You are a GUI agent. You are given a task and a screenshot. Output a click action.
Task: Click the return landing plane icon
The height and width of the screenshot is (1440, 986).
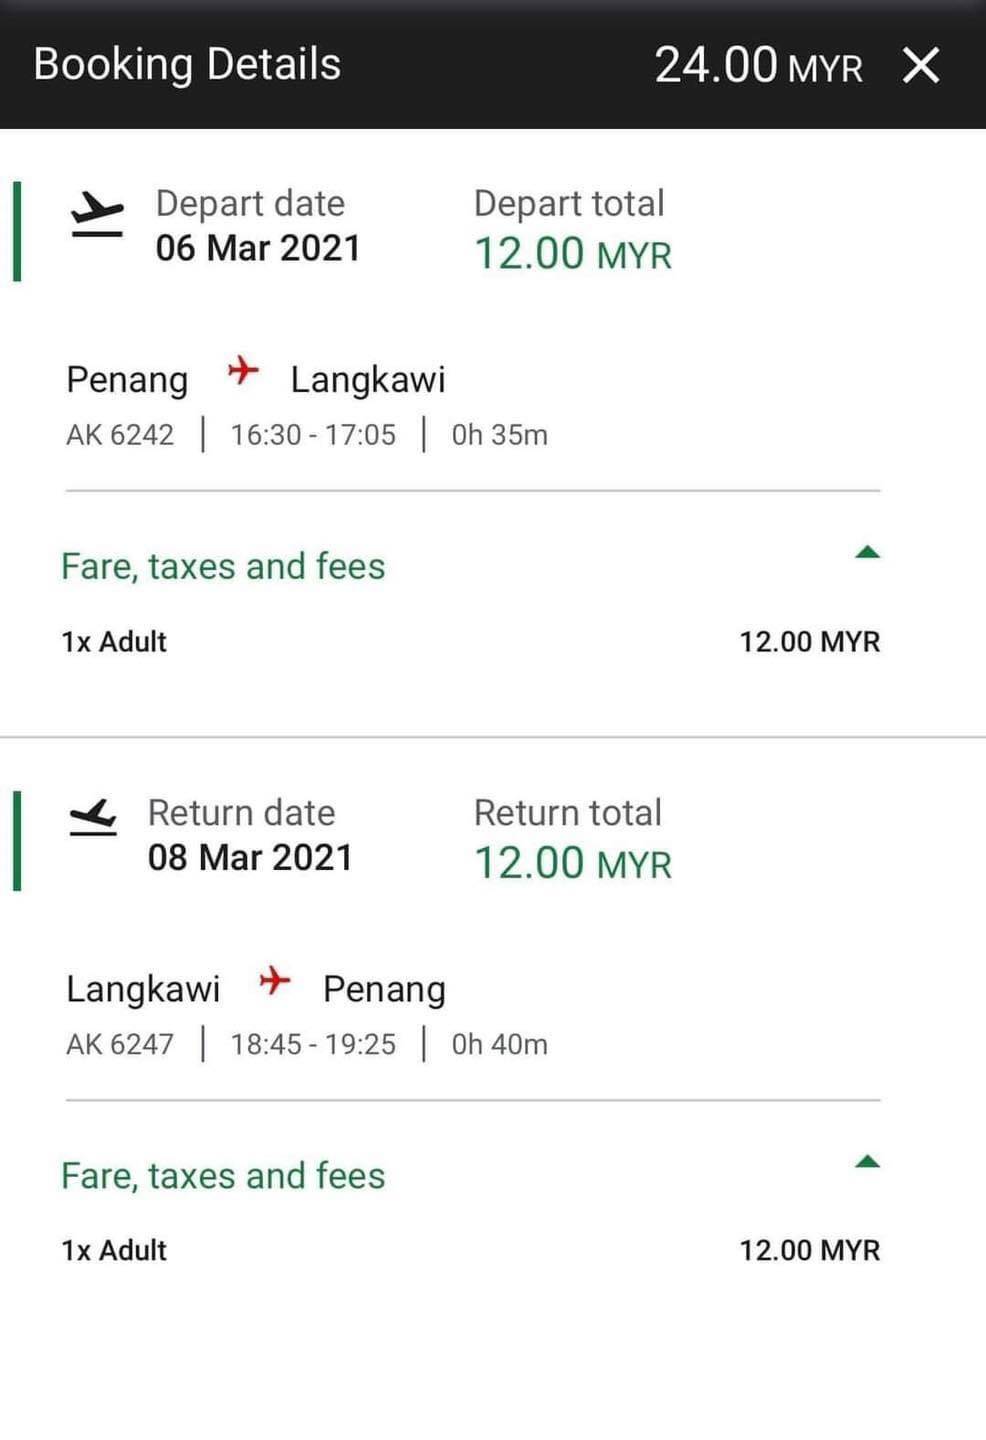point(93,818)
